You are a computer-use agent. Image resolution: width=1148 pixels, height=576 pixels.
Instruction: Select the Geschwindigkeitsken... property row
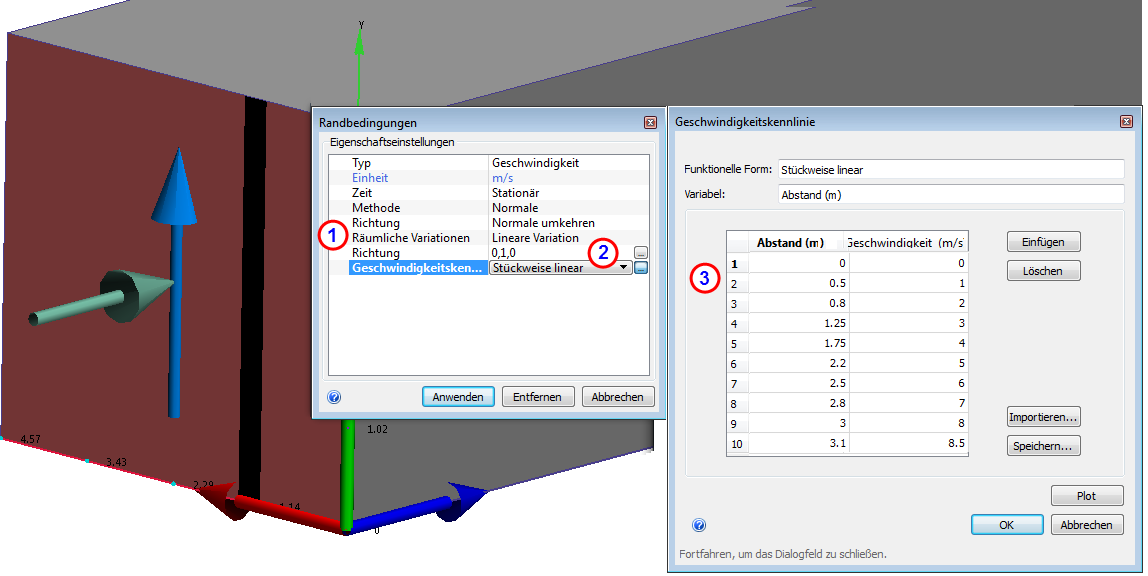pyautogui.click(x=488, y=268)
